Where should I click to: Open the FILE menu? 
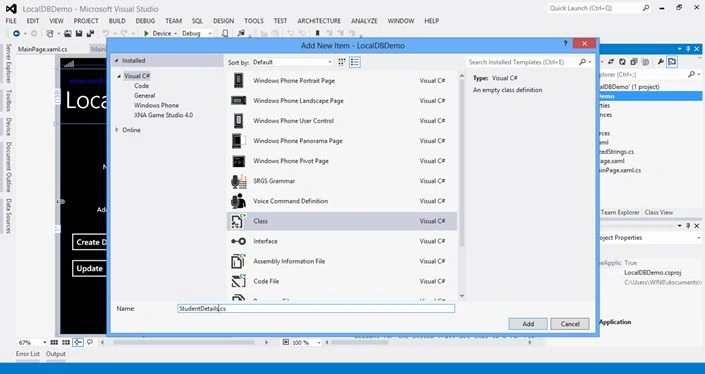click(x=11, y=21)
